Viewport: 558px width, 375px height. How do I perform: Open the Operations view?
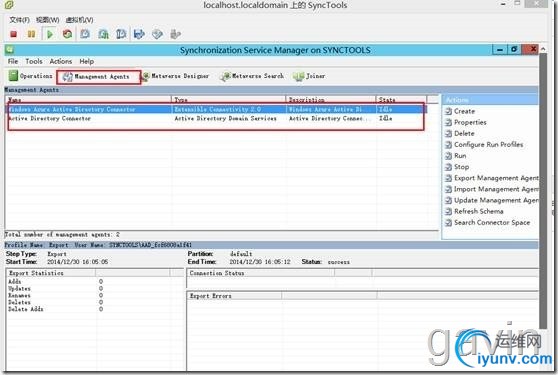tap(31, 76)
